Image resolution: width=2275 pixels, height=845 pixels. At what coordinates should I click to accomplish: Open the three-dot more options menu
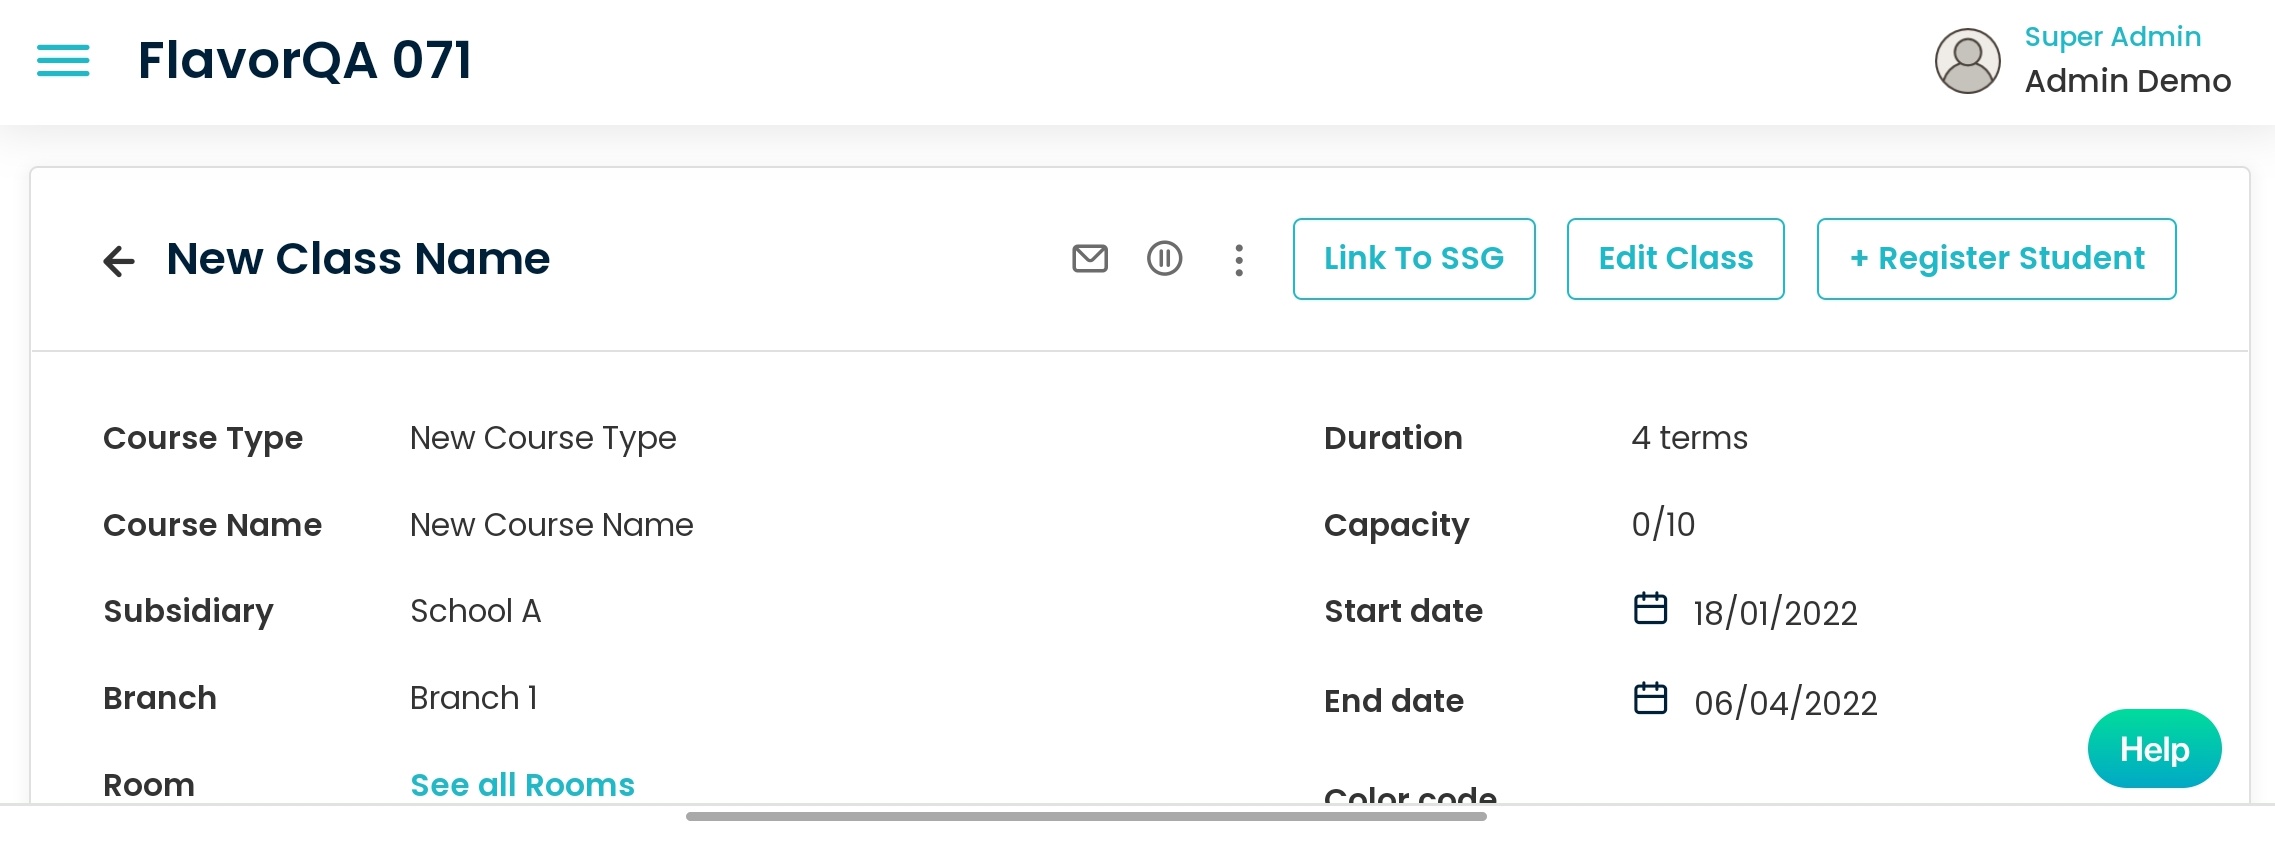click(x=1239, y=260)
